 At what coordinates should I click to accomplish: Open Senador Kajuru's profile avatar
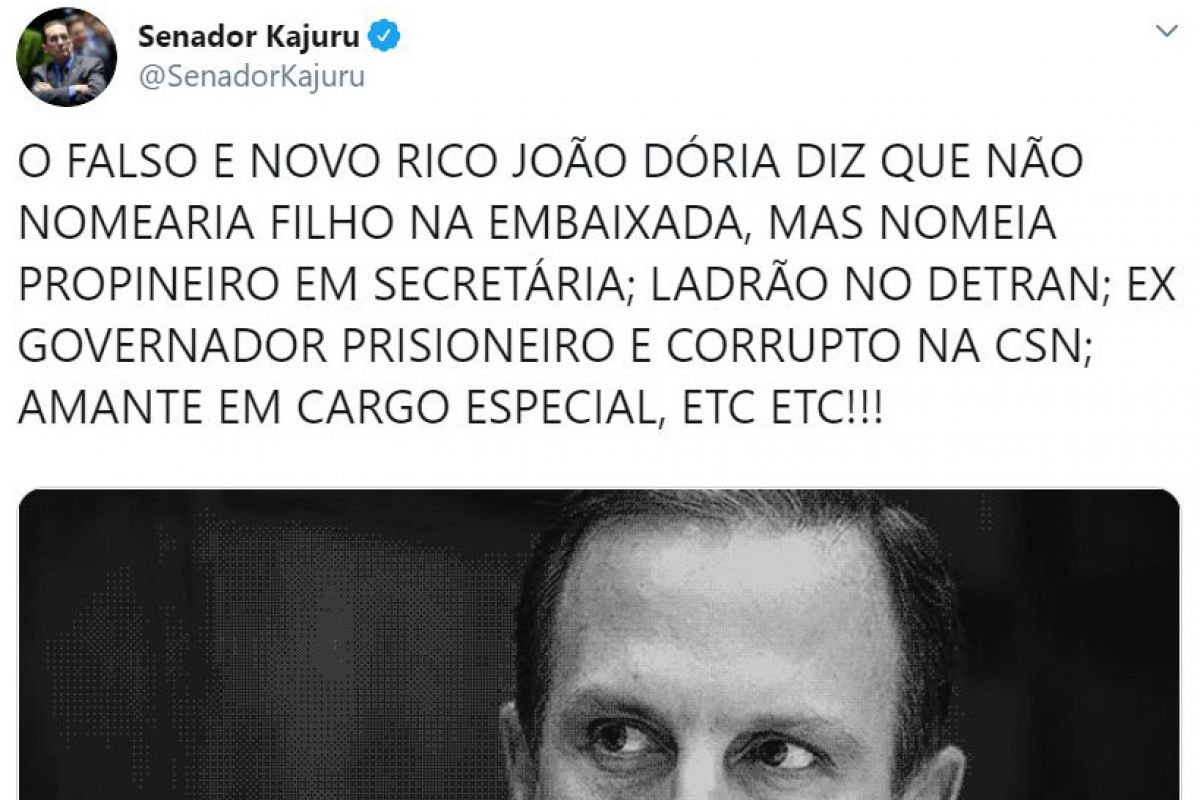(x=67, y=57)
